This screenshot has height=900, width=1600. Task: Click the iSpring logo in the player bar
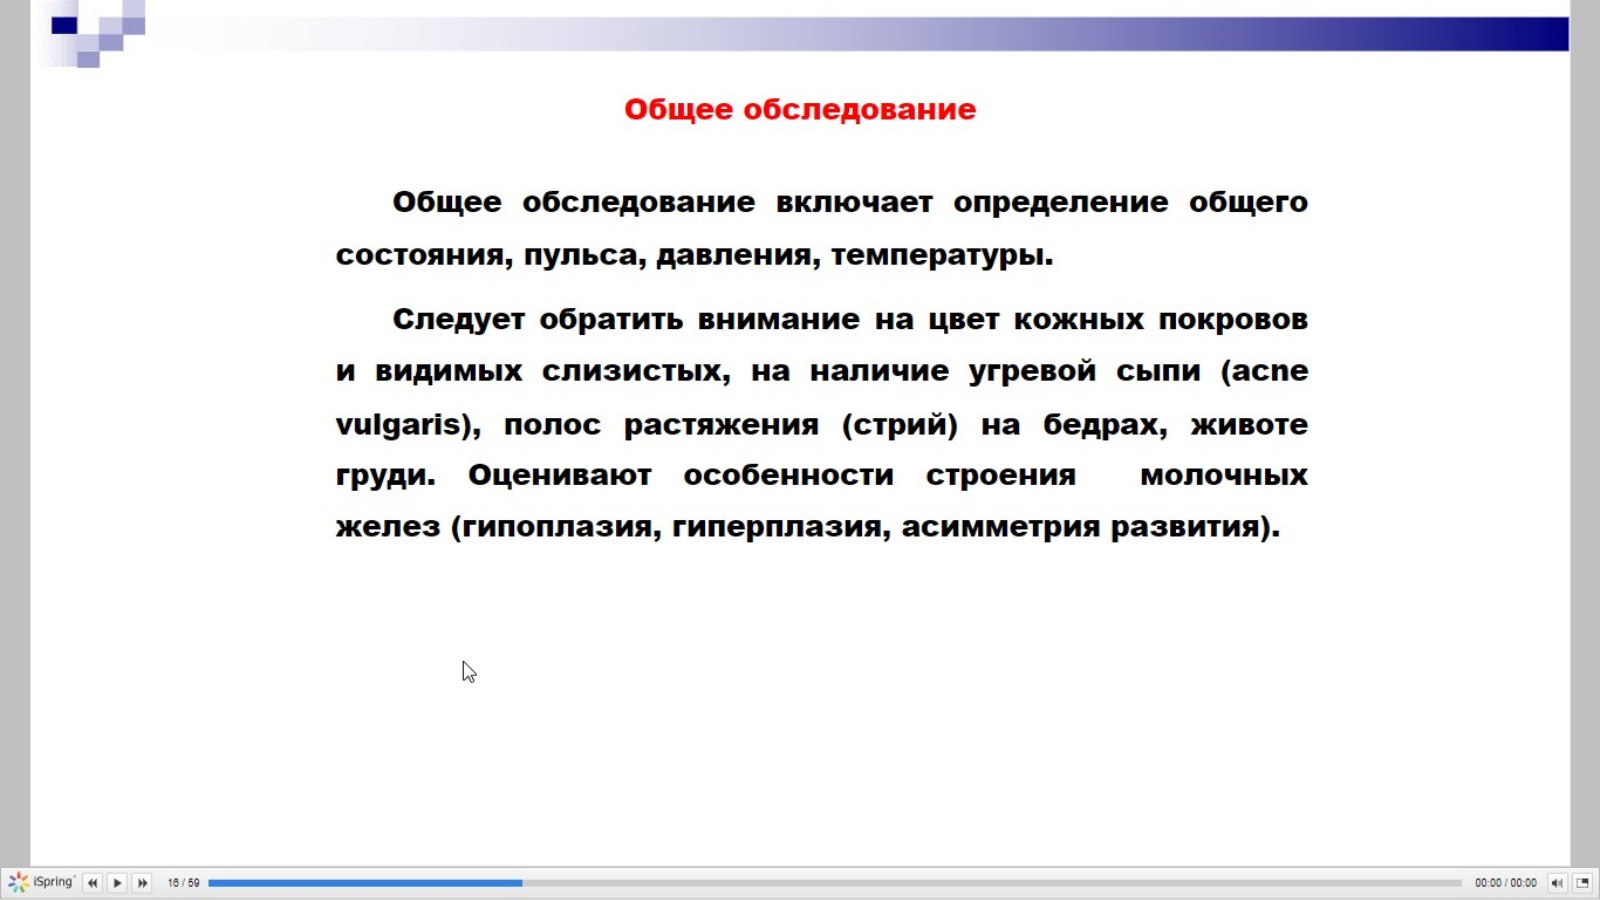41,882
